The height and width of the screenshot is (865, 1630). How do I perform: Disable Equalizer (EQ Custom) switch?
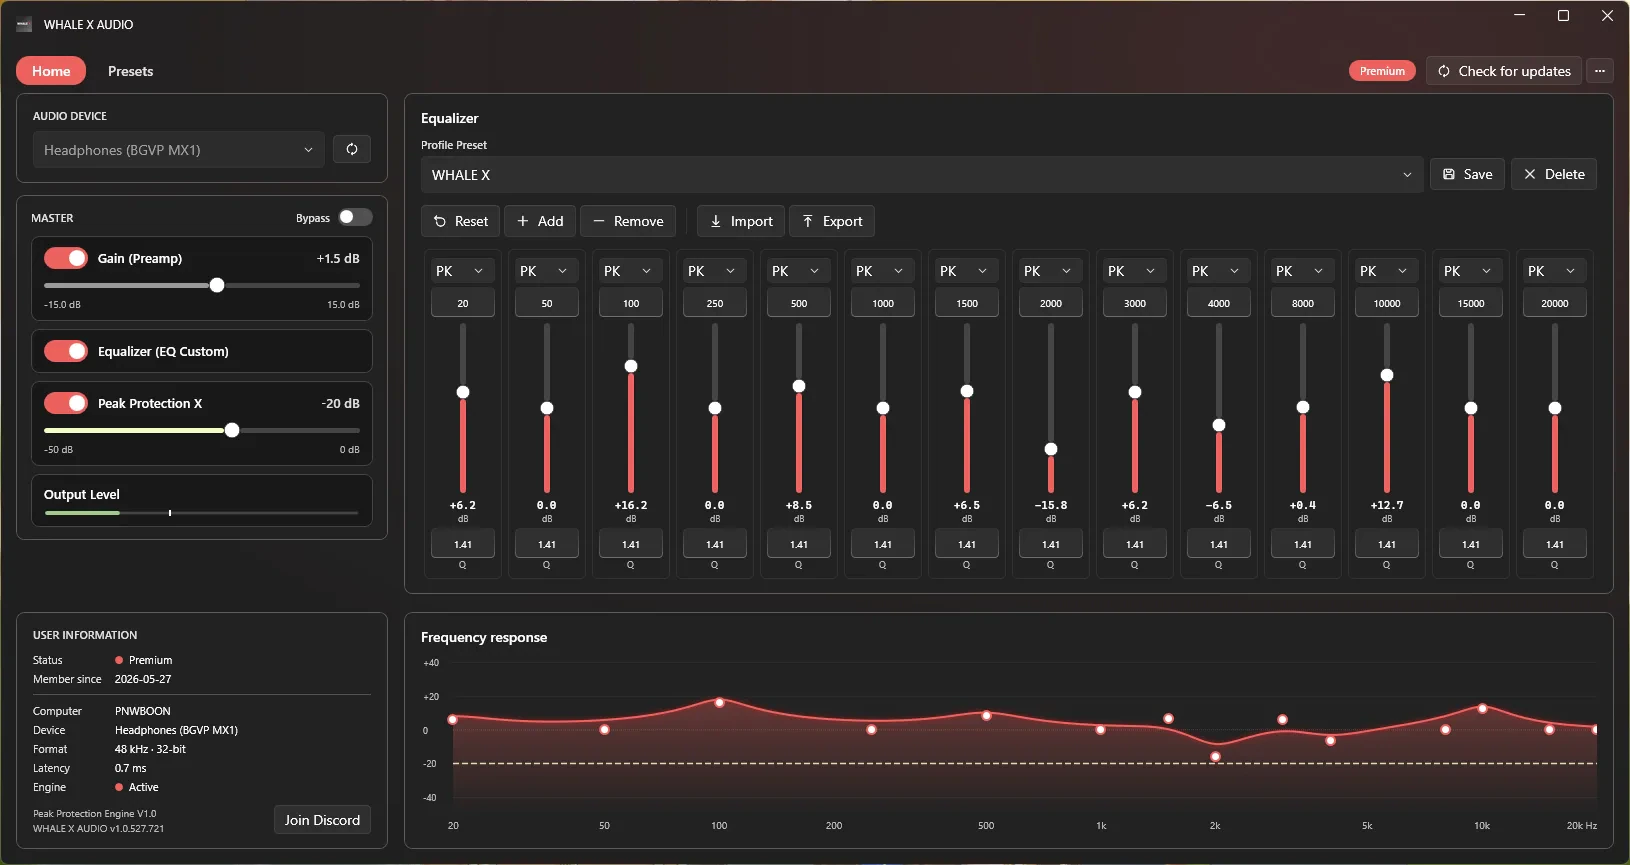[66, 351]
